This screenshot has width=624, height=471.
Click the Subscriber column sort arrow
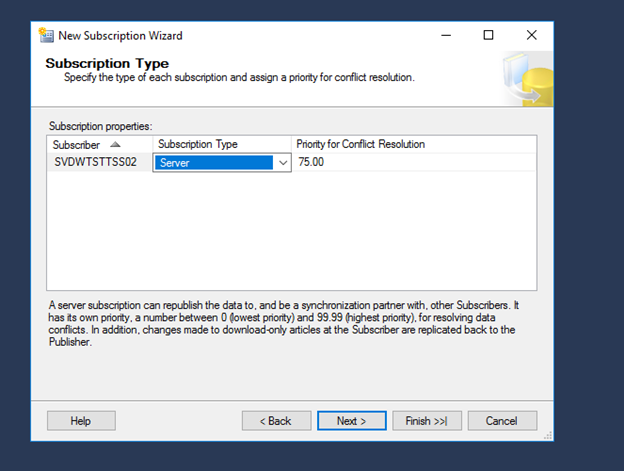115,144
